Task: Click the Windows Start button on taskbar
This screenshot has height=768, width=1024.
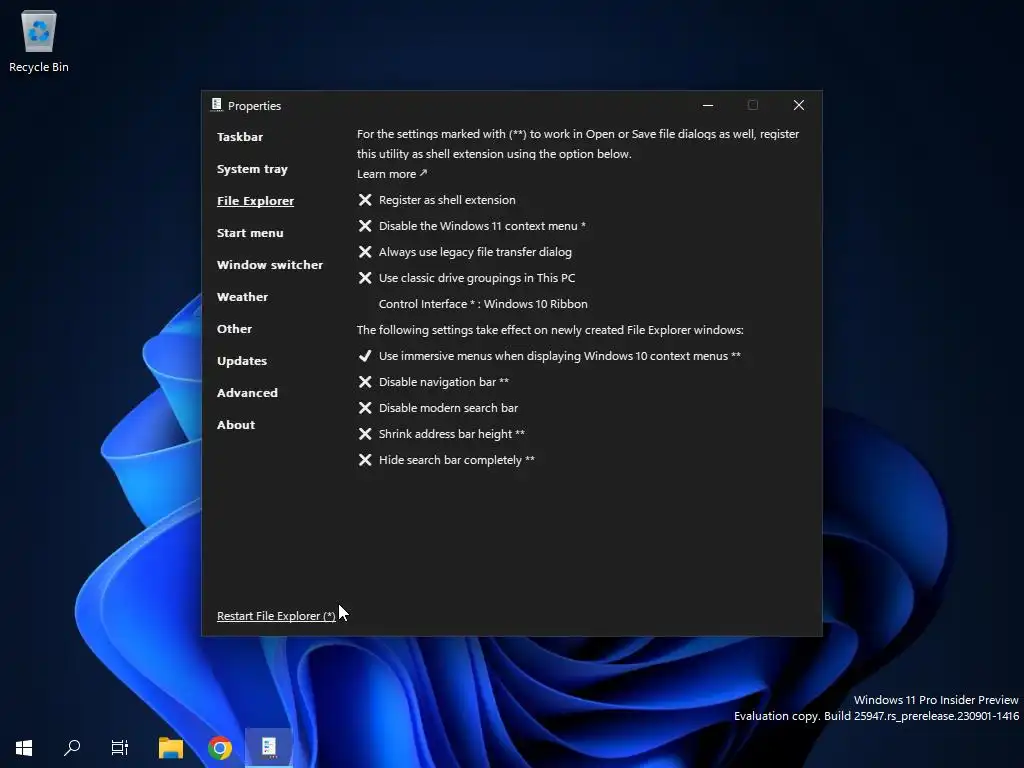Action: pyautogui.click(x=24, y=747)
